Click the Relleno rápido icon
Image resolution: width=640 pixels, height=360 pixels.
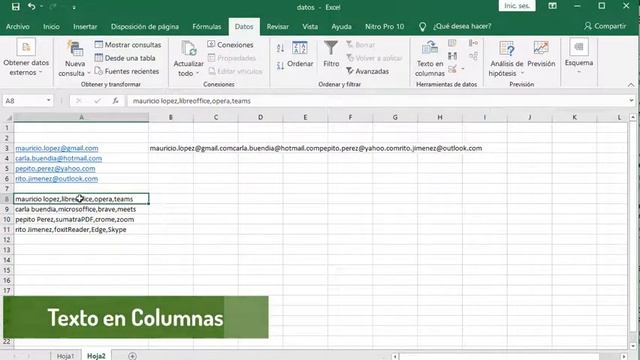(x=452, y=43)
